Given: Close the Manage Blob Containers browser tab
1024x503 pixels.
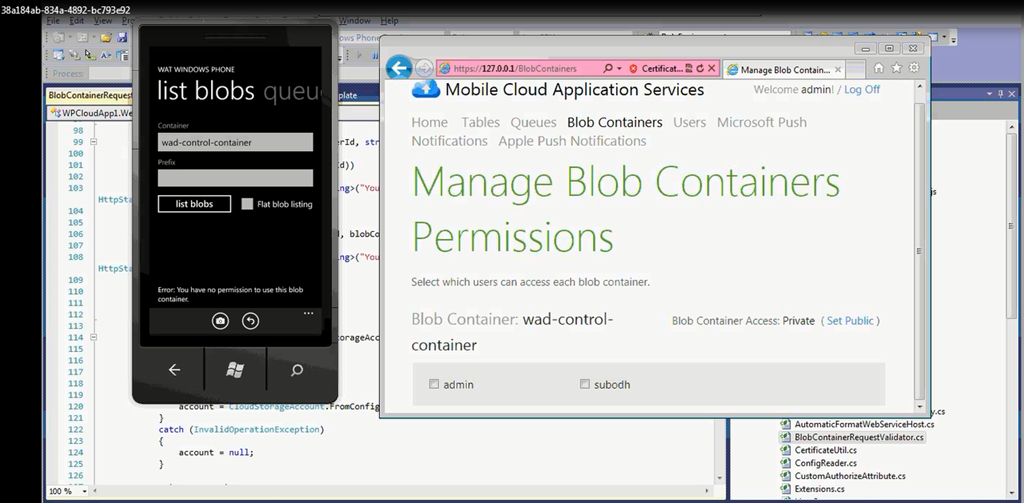Looking at the screenshot, I should coord(838,70).
